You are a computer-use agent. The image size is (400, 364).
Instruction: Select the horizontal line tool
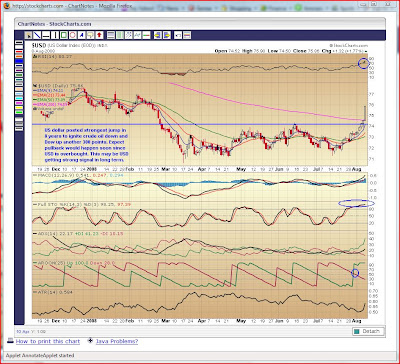coord(46,35)
